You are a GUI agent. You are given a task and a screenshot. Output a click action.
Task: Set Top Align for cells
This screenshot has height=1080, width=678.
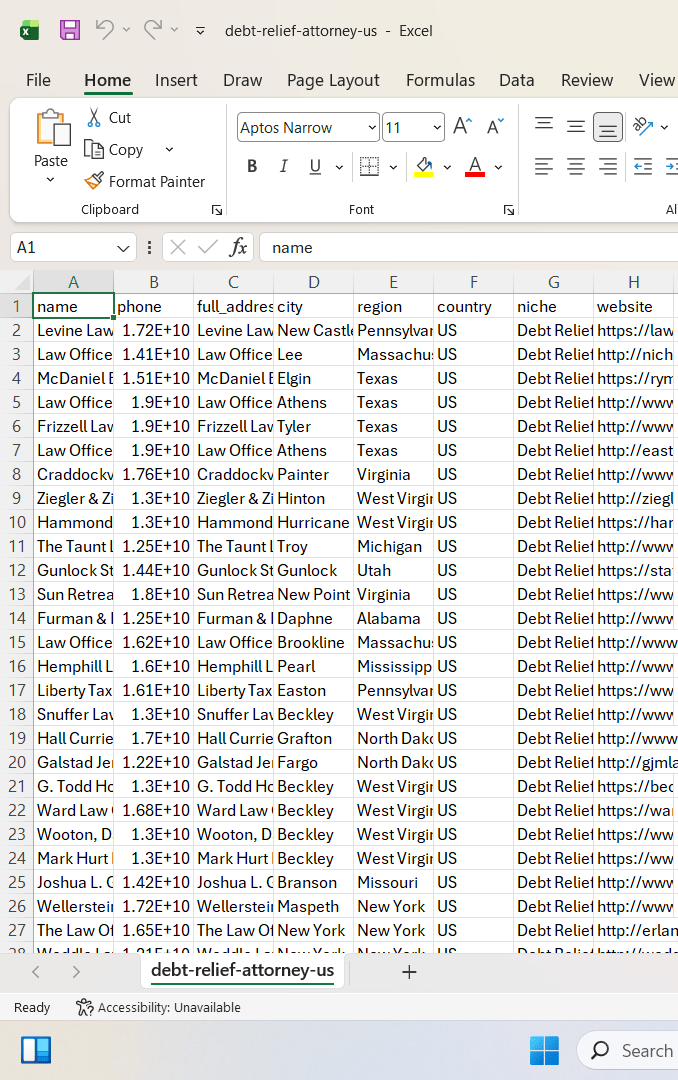click(x=544, y=124)
